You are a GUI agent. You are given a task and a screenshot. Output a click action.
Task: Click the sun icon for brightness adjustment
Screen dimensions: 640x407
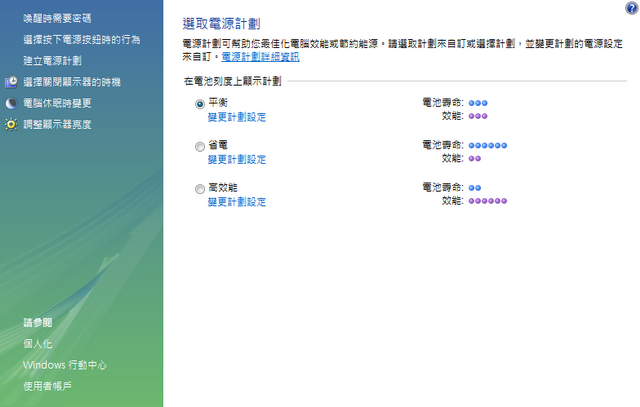[11, 125]
